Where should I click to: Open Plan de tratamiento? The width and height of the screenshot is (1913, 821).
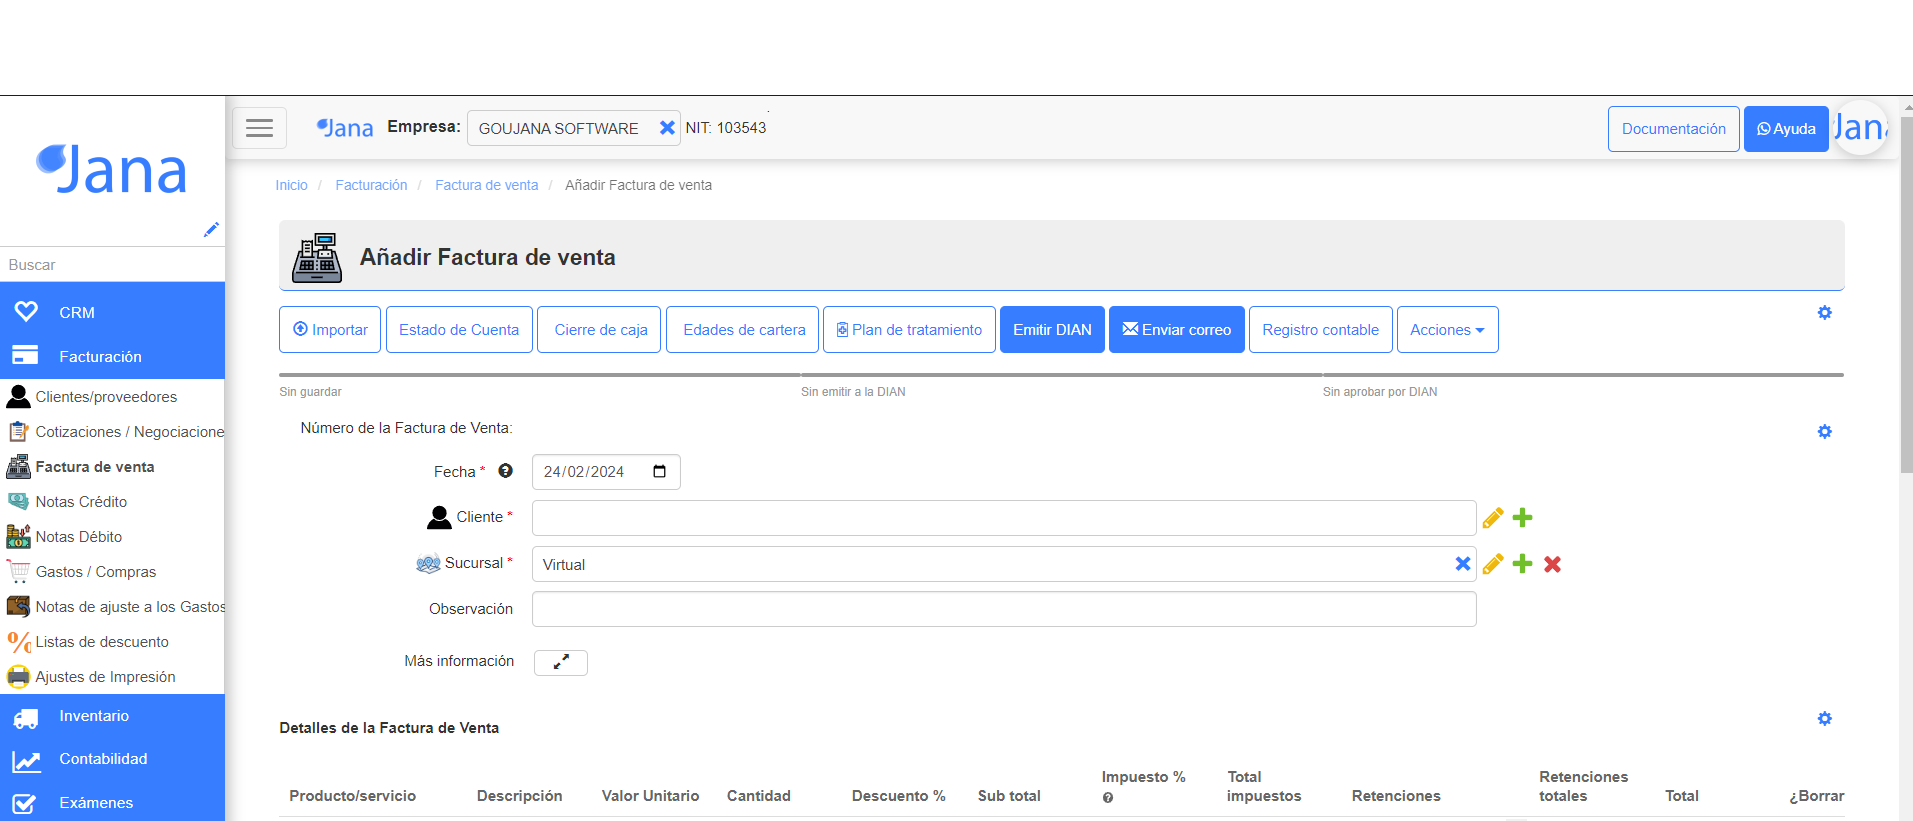coord(909,330)
